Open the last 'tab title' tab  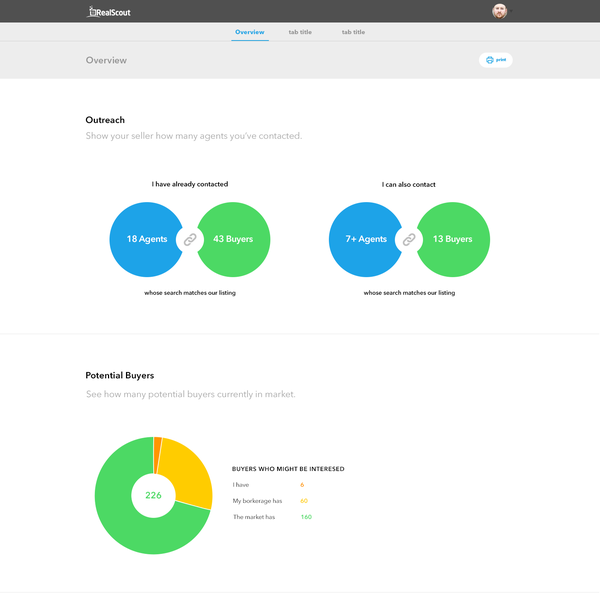point(353,32)
